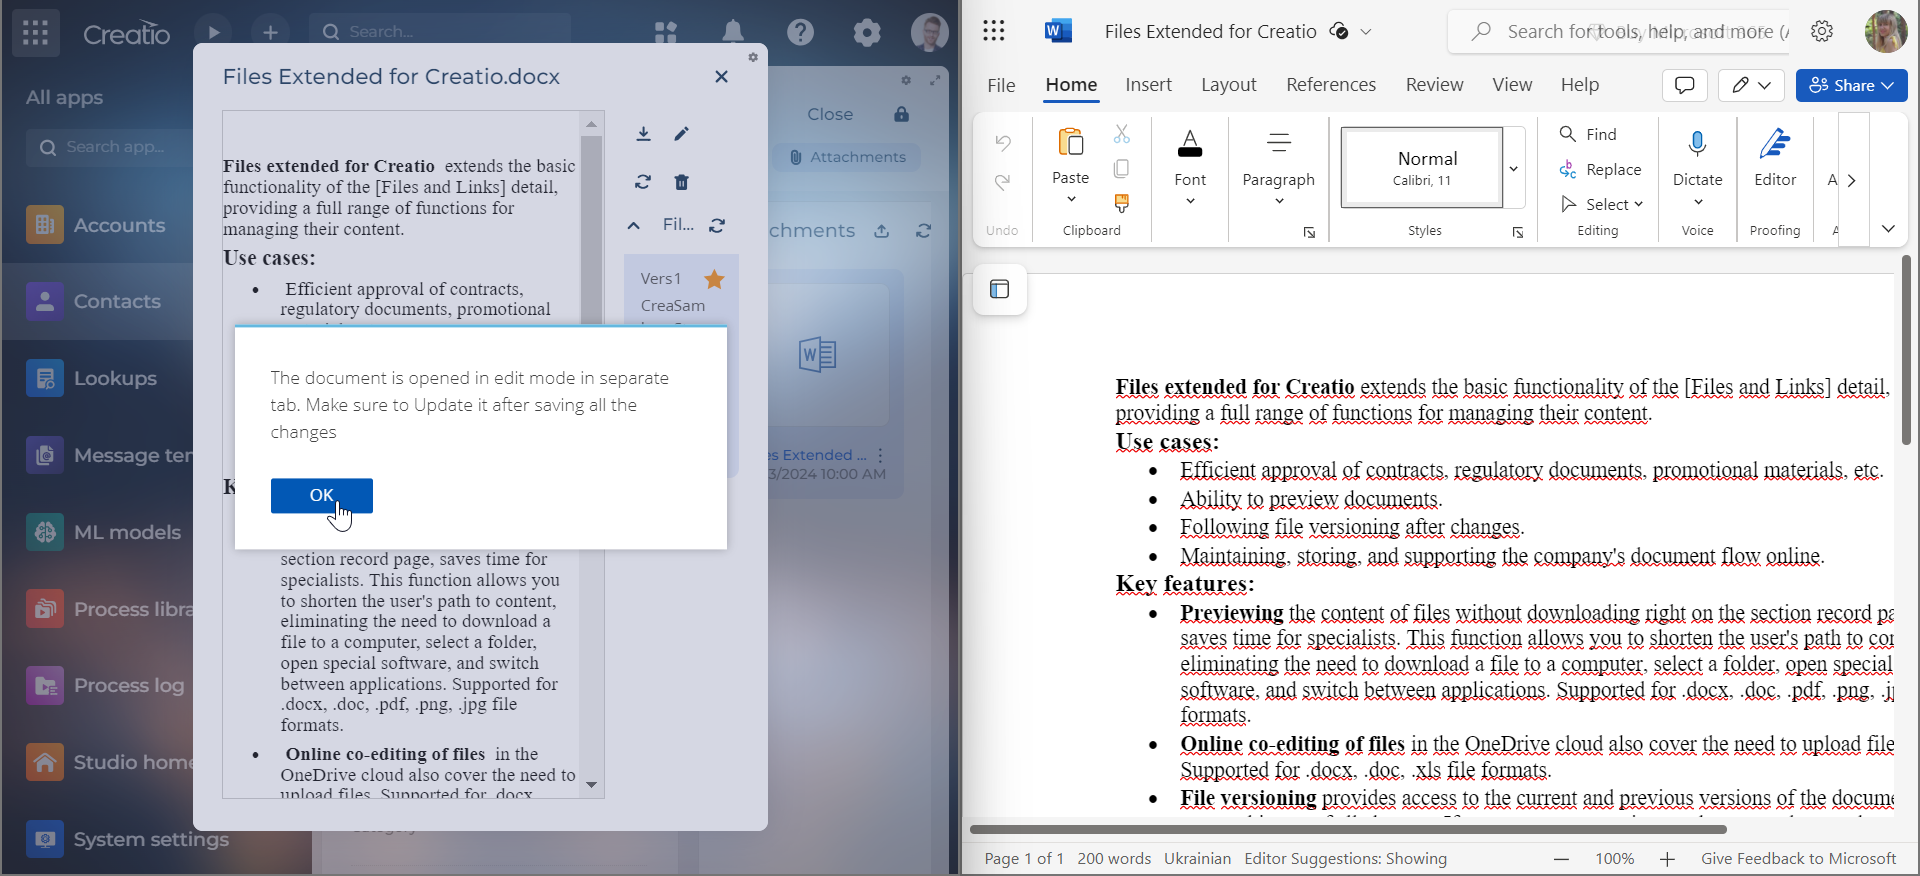Open Word settings gear
The height and width of the screenshot is (876, 1920).
tap(1822, 32)
